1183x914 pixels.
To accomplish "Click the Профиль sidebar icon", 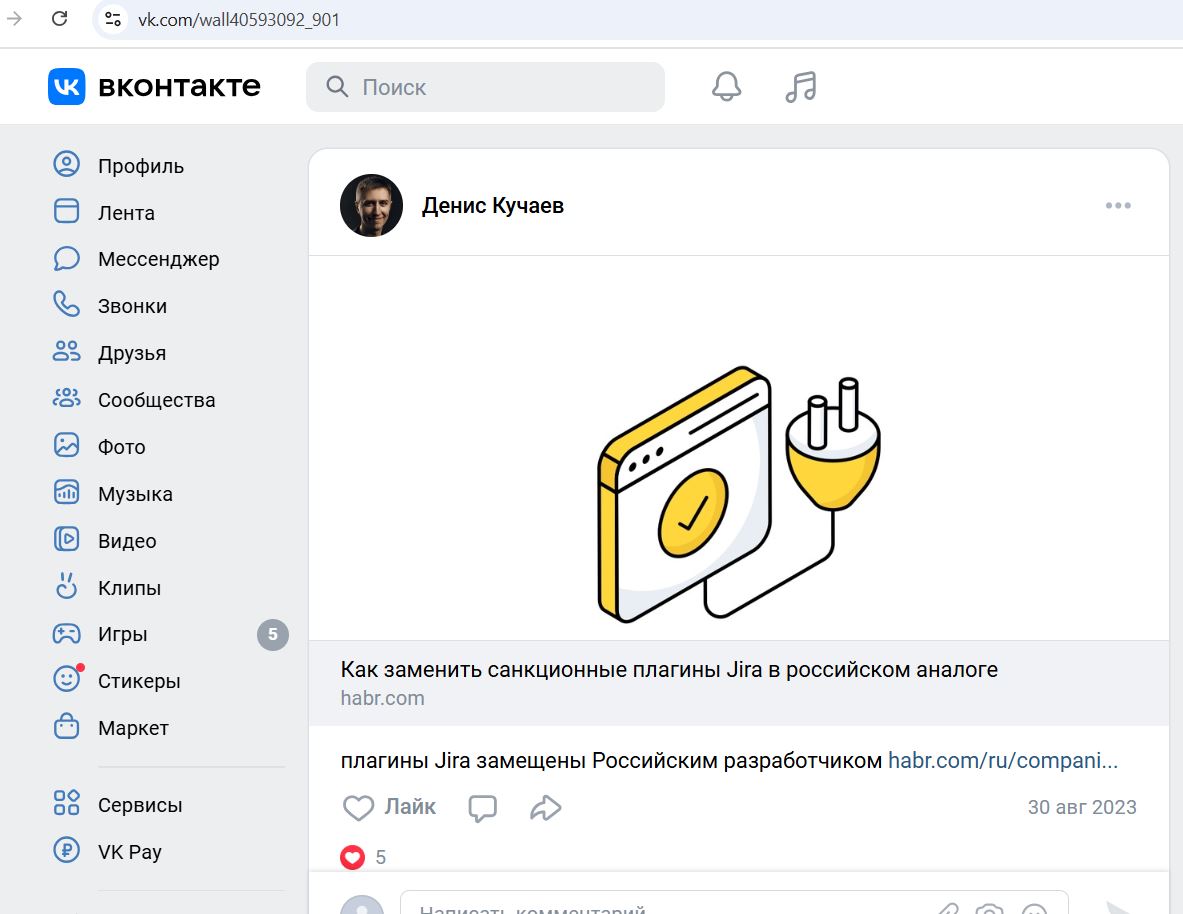I will [66, 165].
